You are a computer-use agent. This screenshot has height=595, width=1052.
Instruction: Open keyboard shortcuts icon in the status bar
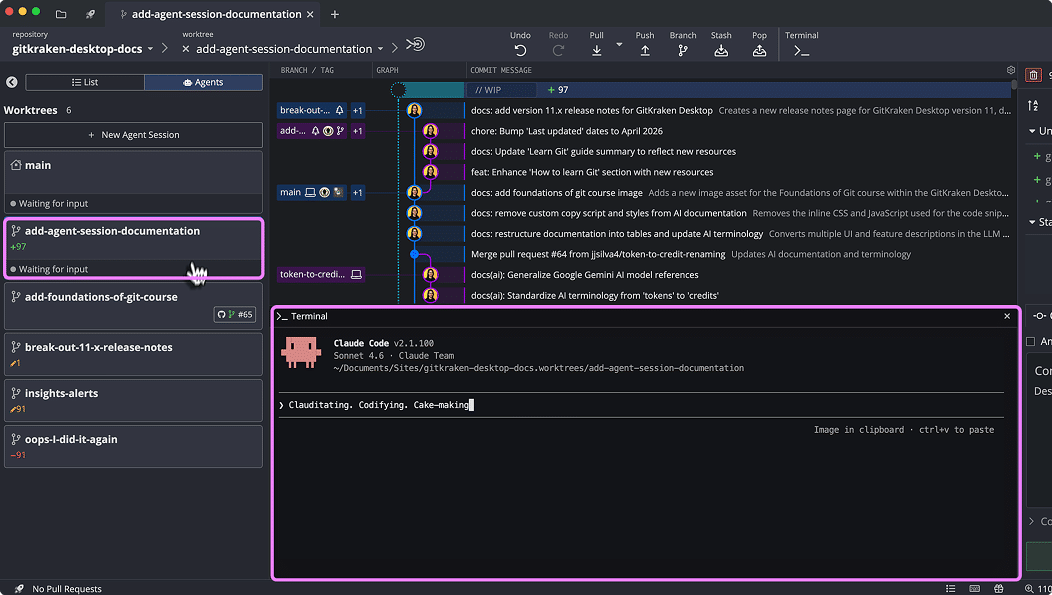click(x=975, y=588)
